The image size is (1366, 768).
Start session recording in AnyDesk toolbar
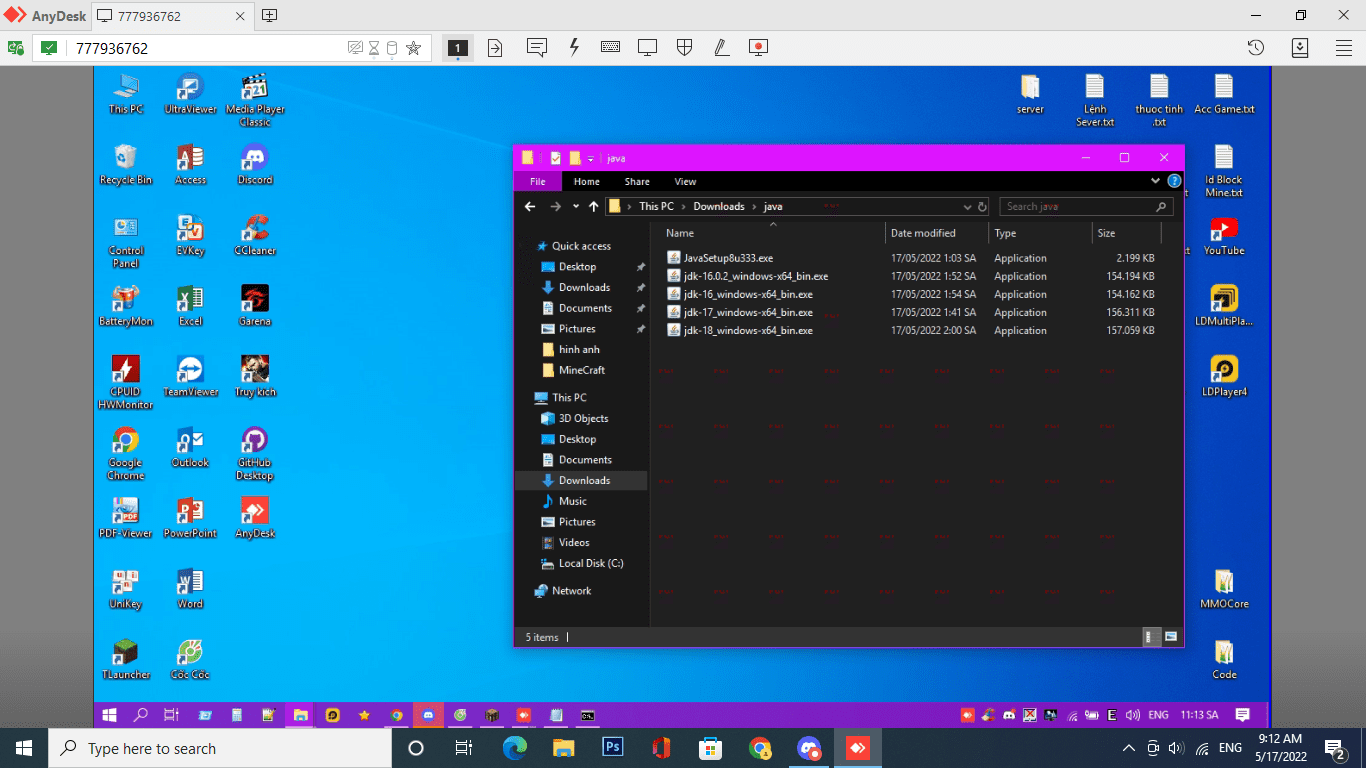759,48
